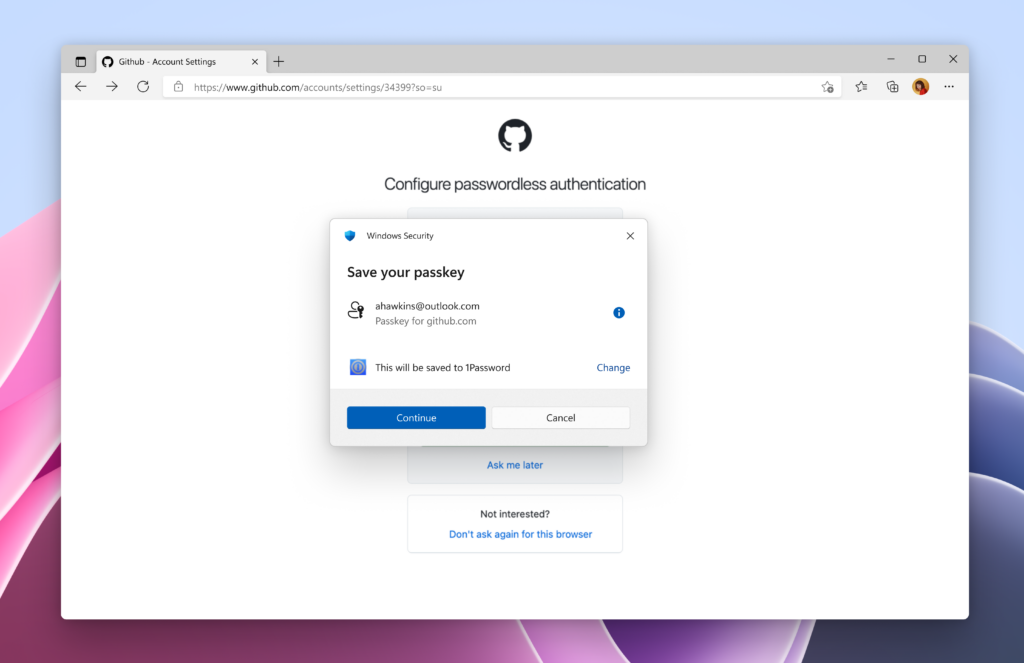
Task: Open the Edge profile avatar
Action: (920, 87)
